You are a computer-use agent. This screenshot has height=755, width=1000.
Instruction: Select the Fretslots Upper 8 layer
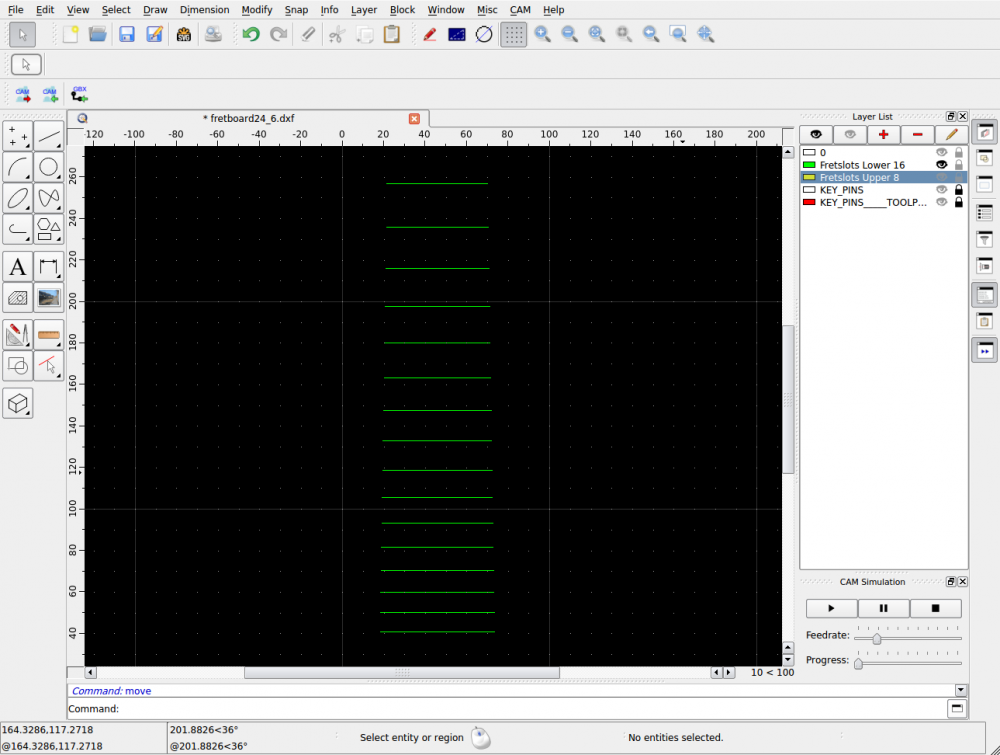pos(884,177)
